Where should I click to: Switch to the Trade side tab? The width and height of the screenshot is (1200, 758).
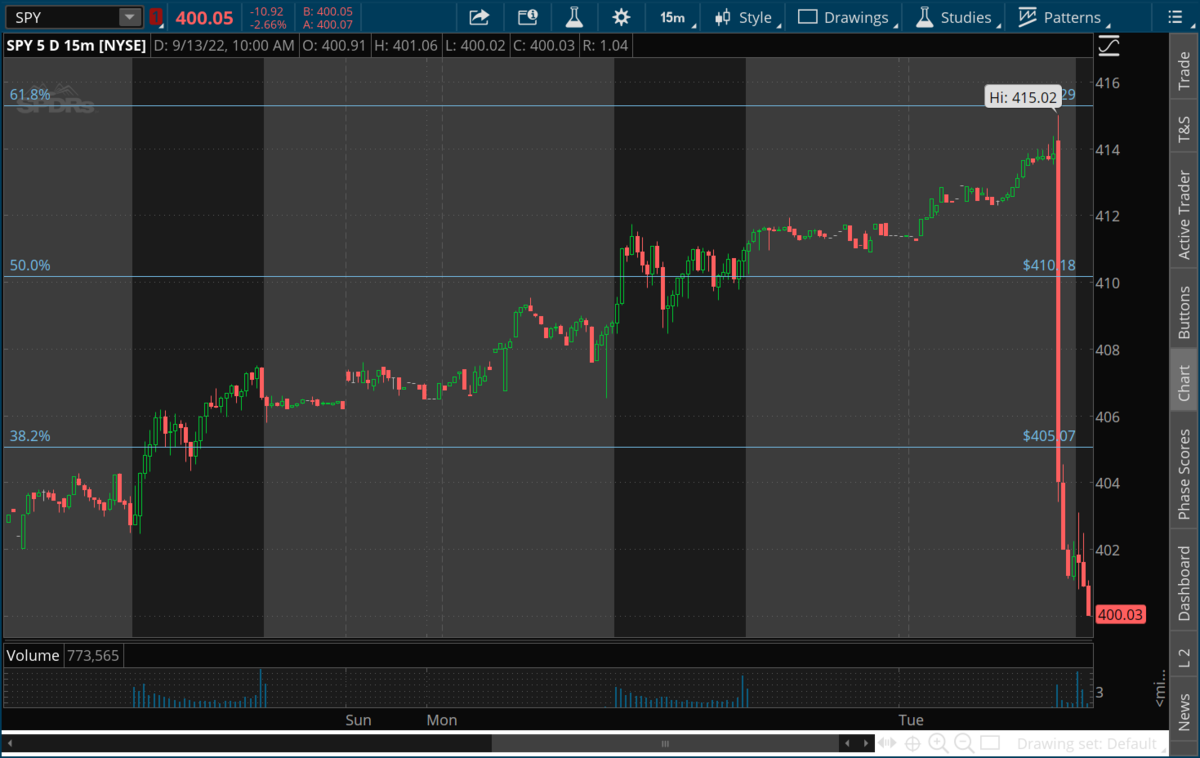click(x=1184, y=73)
